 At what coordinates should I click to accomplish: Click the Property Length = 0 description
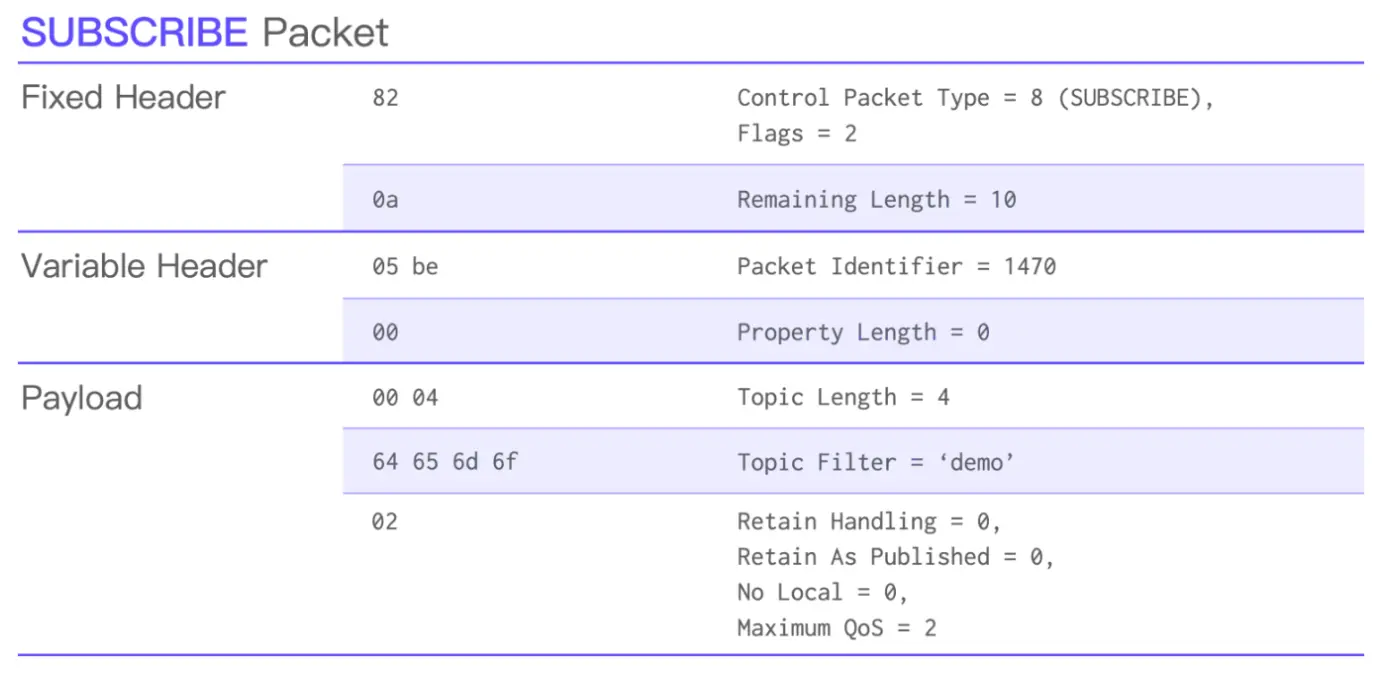pos(863,332)
